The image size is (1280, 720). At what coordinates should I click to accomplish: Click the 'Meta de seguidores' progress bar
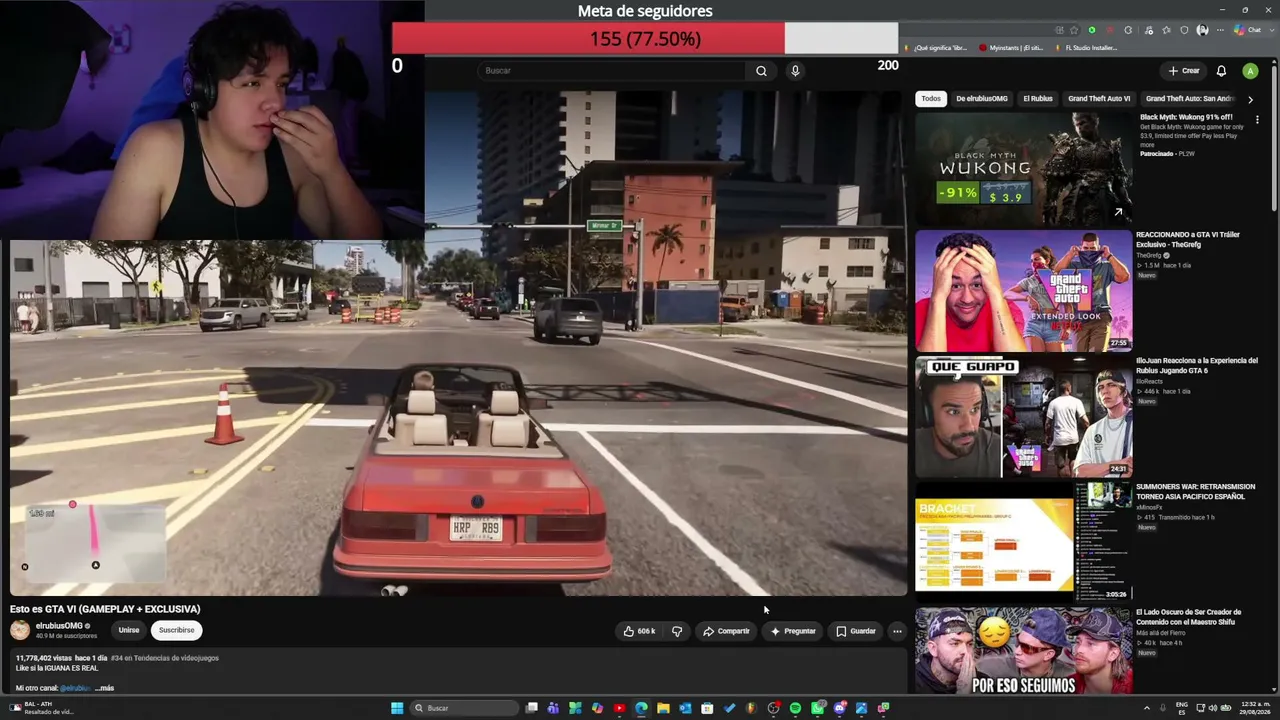tap(645, 39)
